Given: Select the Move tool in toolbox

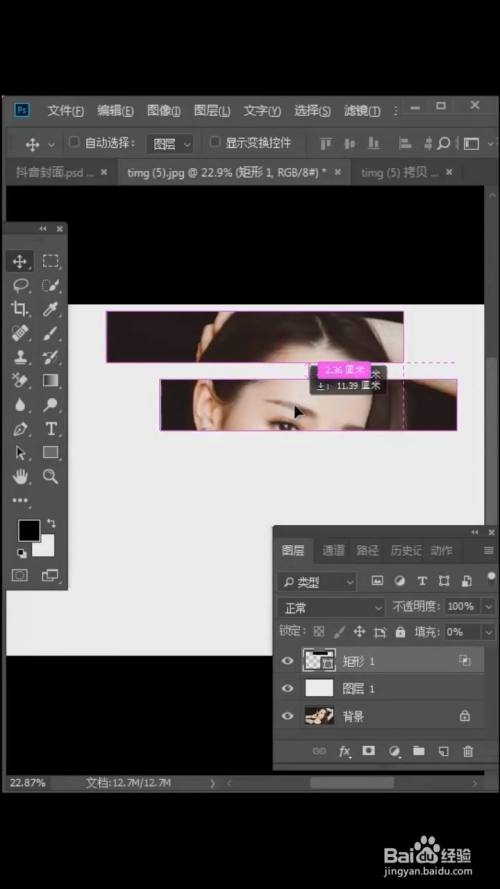Looking at the screenshot, I should click(x=20, y=261).
